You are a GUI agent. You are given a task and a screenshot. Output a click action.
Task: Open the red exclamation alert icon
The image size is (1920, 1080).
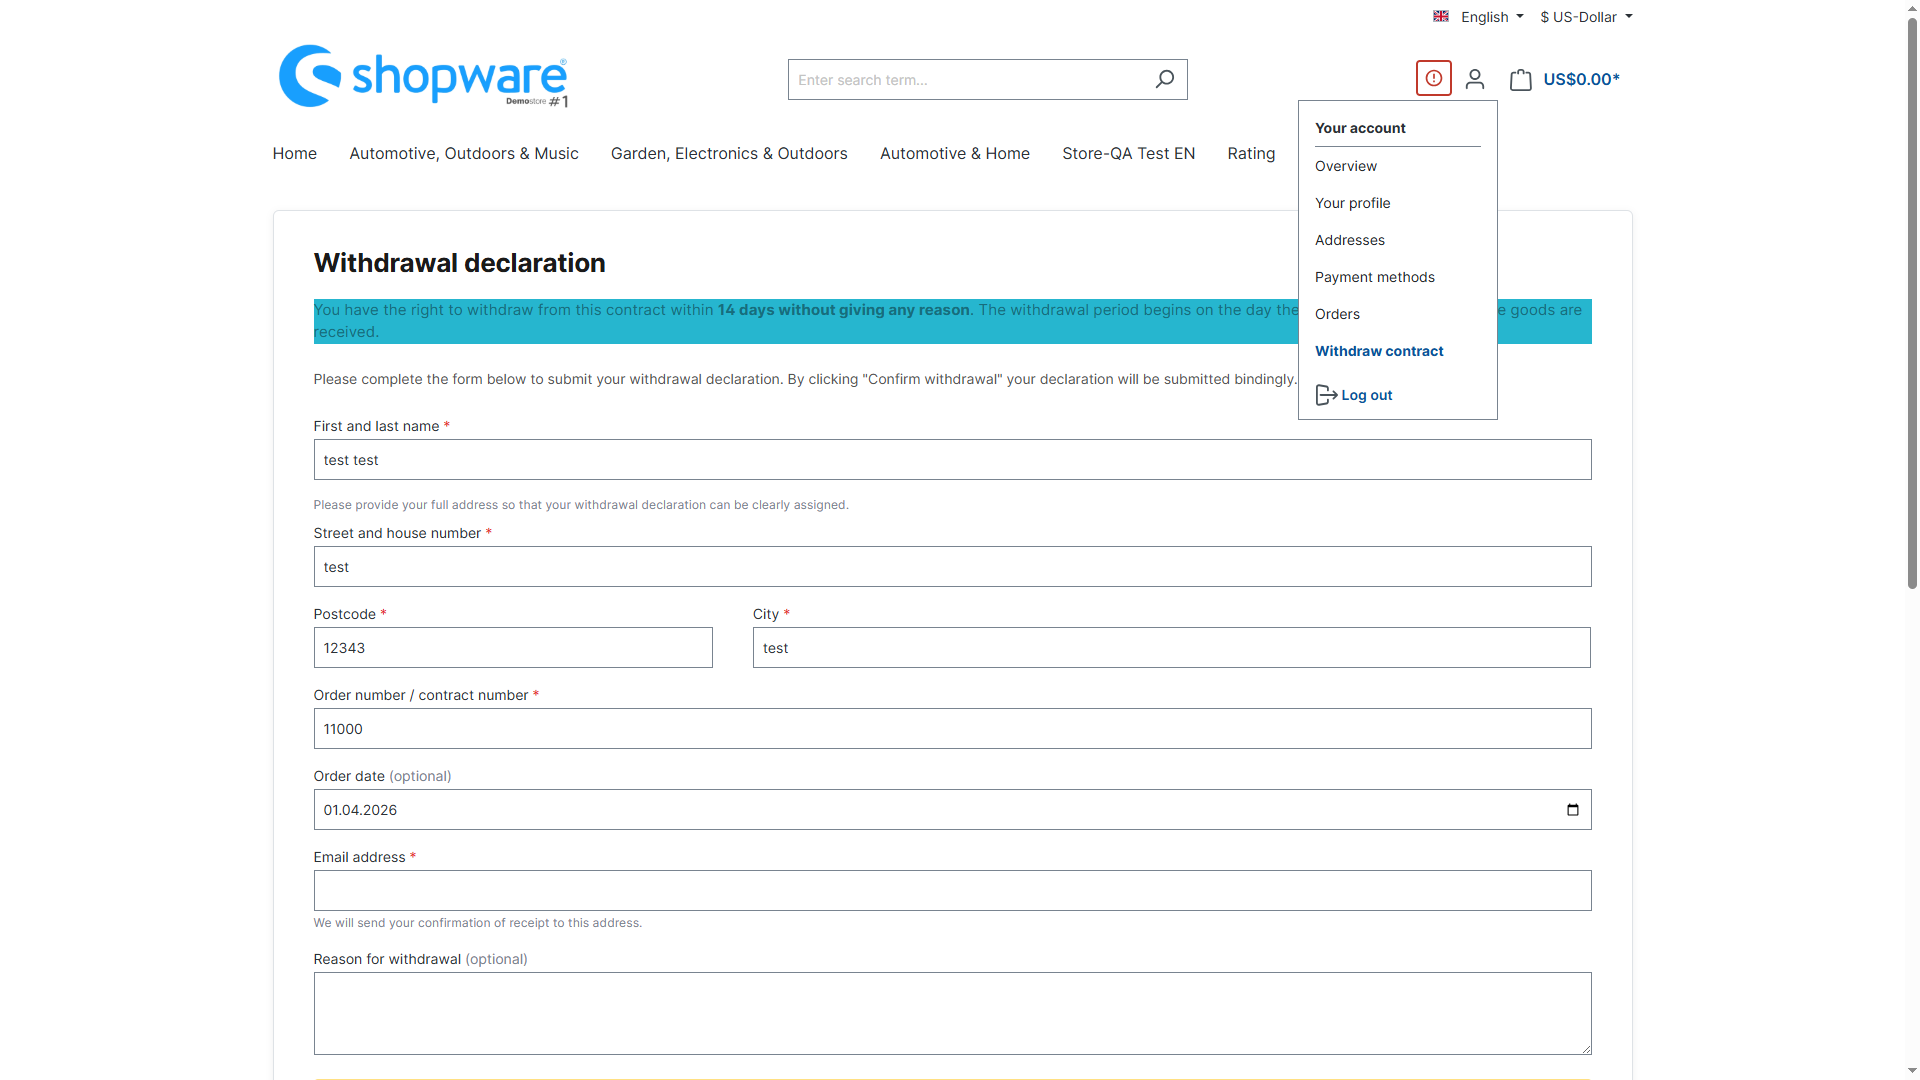1433,78
